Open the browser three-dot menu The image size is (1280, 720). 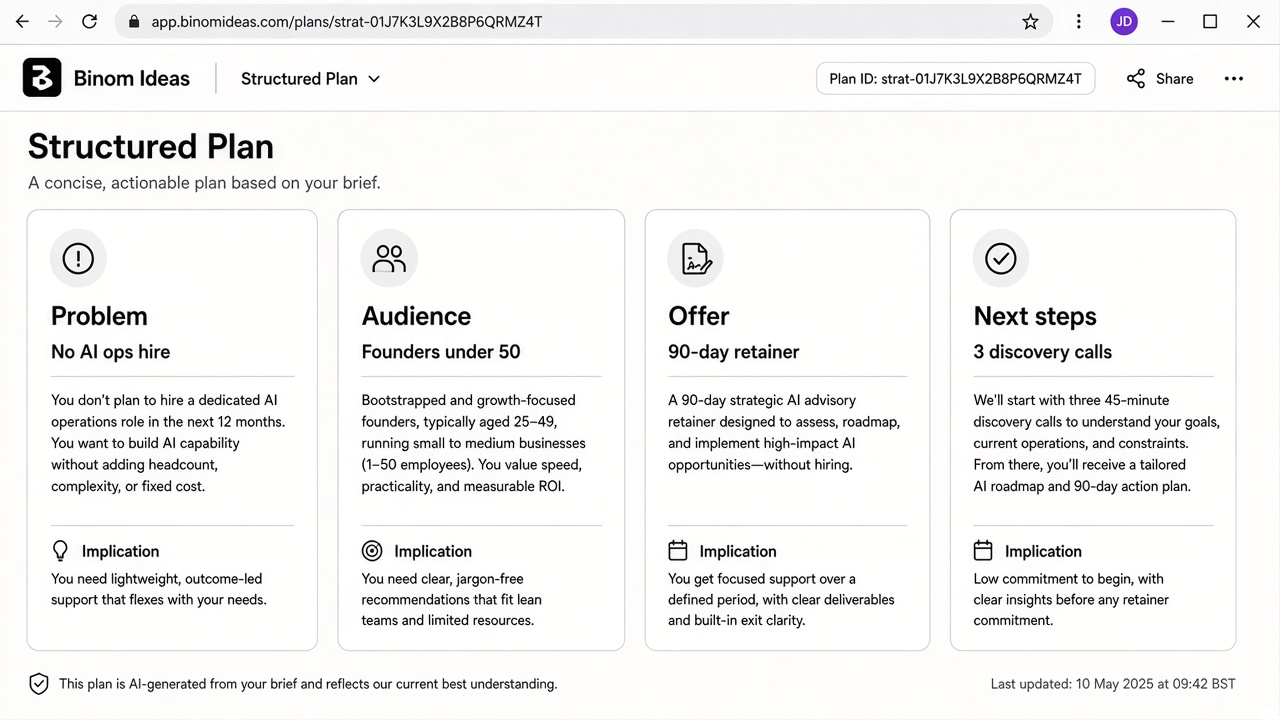[1078, 21]
